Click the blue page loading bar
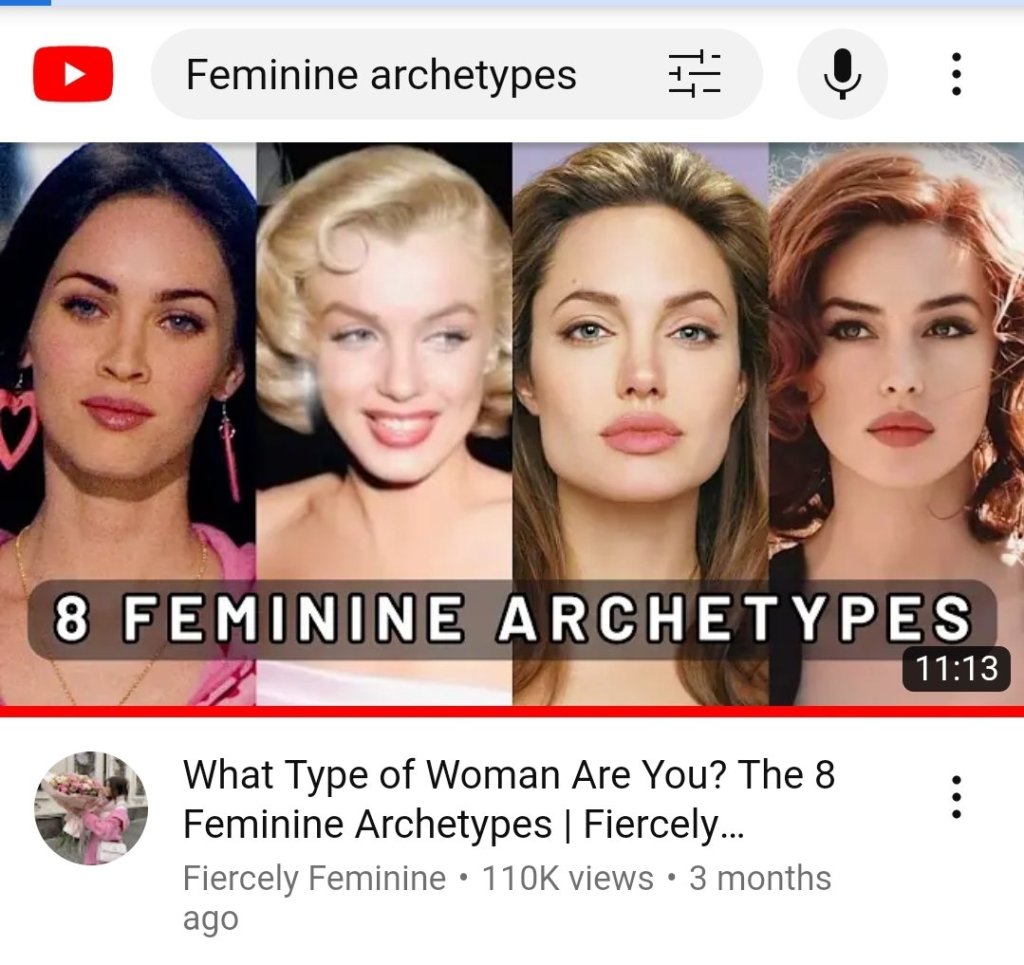Image resolution: width=1024 pixels, height=965 pixels. click(25, 3)
